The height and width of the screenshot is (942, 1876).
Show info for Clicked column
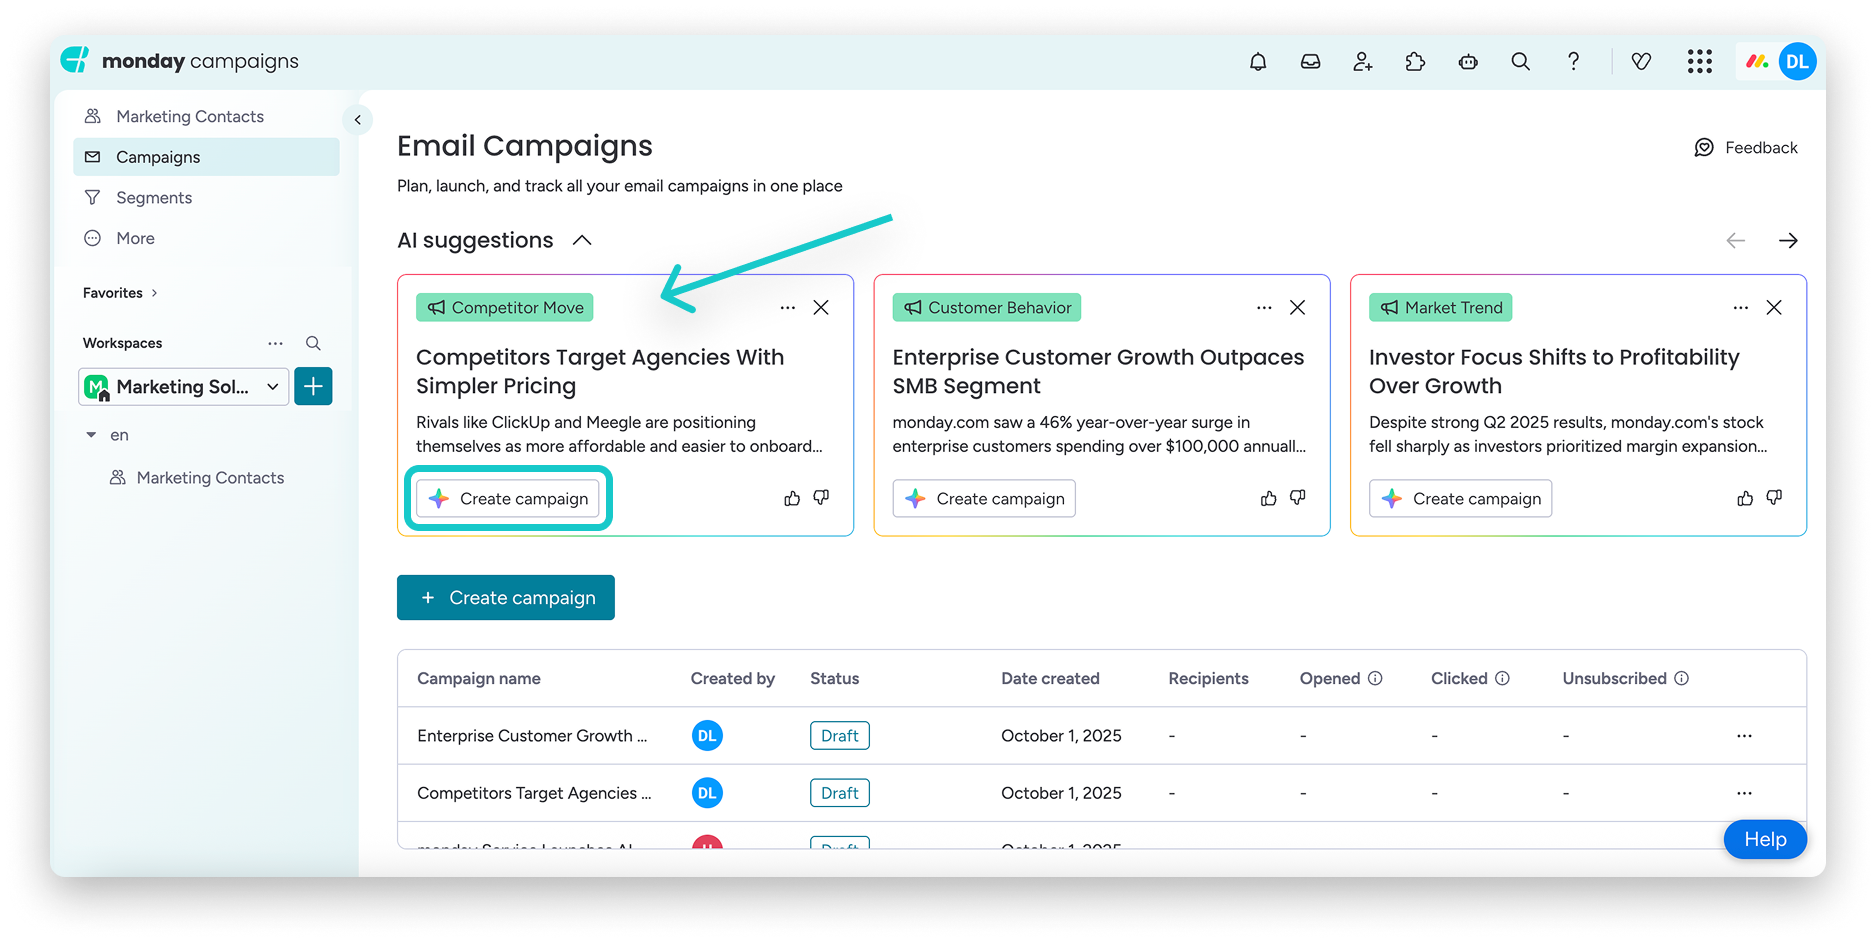[x=1502, y=678]
